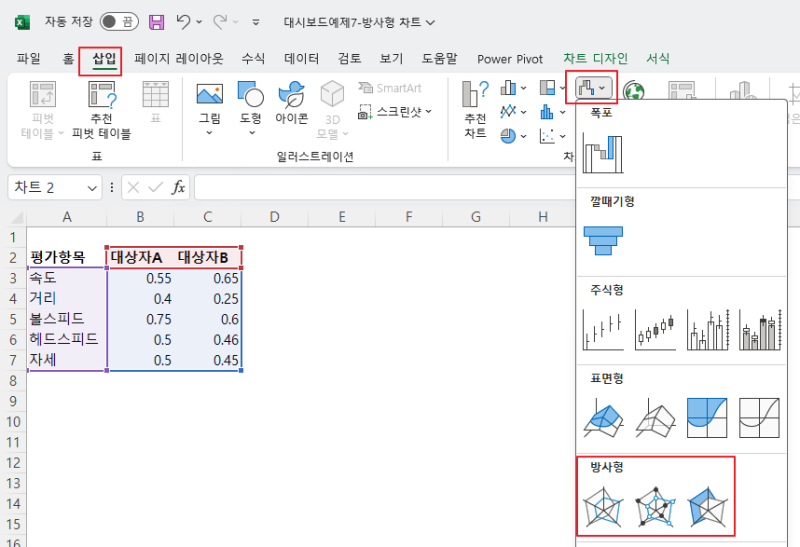Image resolution: width=800 pixels, height=547 pixels.
Task: Open the Screenshot (스크린샷) dropdown
Action: 395,112
